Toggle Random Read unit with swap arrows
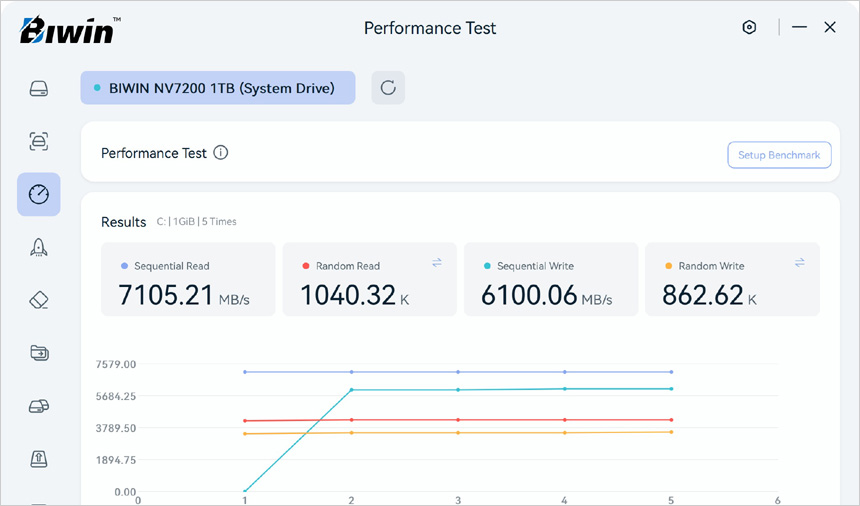The height and width of the screenshot is (506, 860). click(437, 262)
